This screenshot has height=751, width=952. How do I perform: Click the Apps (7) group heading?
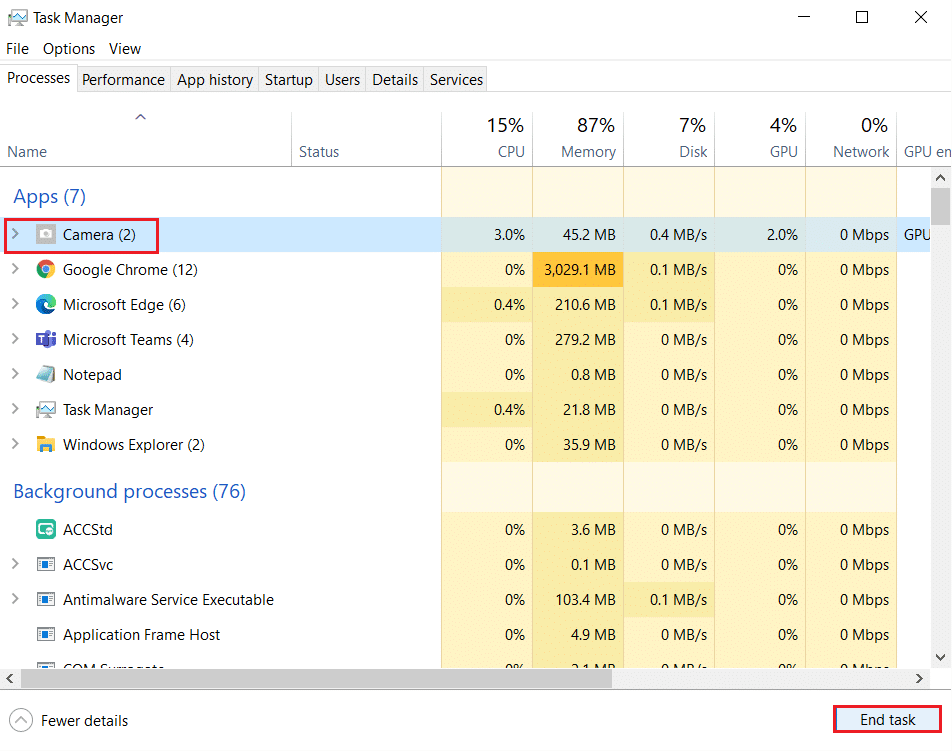pos(50,197)
